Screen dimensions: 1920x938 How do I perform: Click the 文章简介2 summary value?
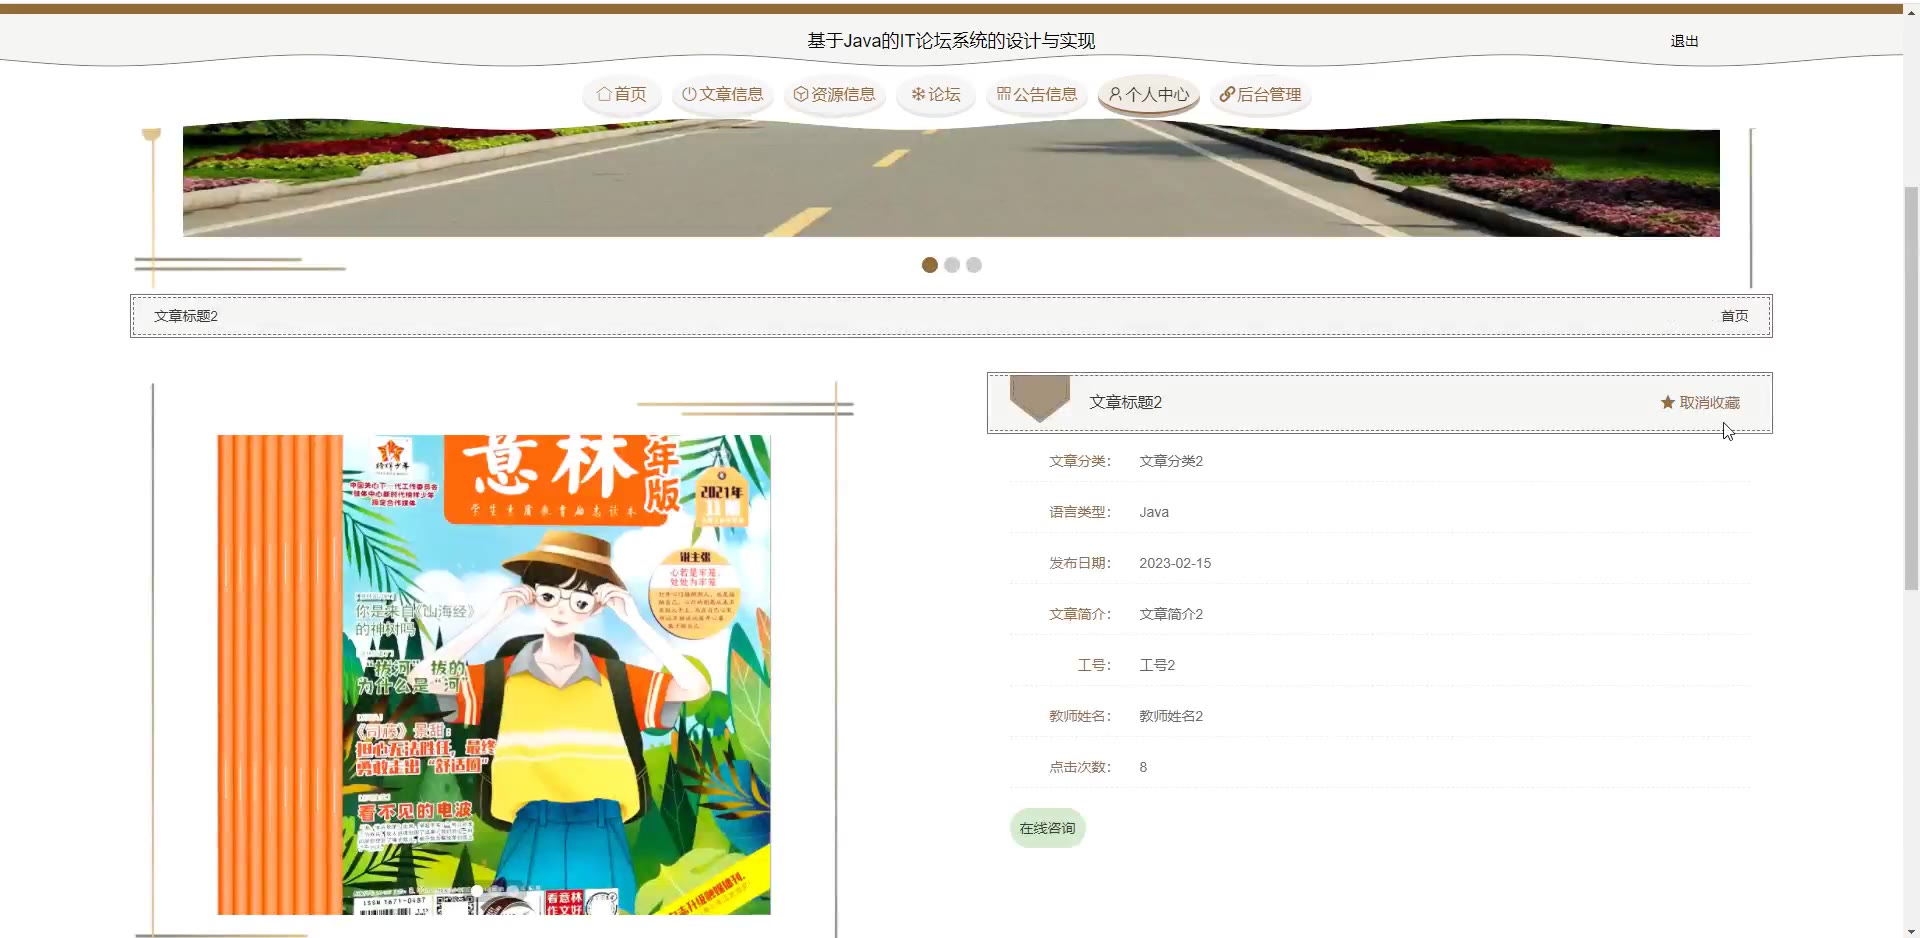1171,614
